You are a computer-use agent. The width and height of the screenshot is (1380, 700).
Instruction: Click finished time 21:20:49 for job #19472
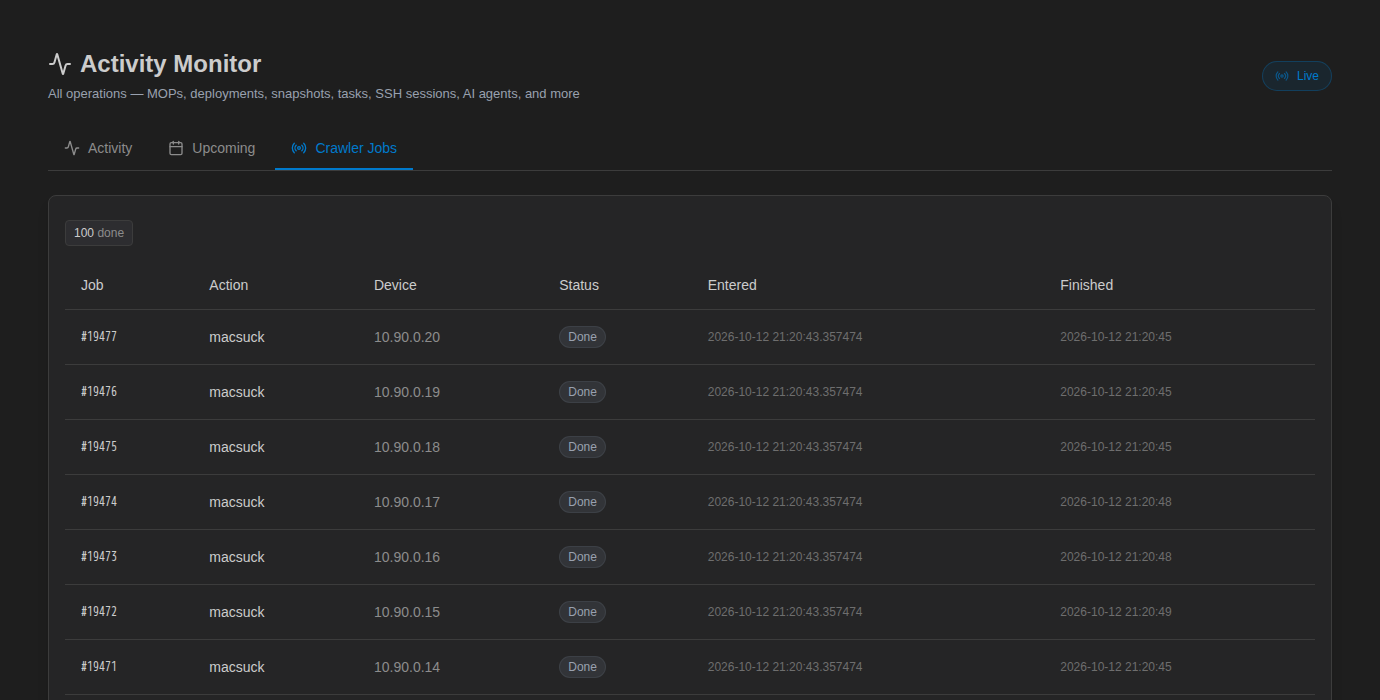pos(1116,612)
